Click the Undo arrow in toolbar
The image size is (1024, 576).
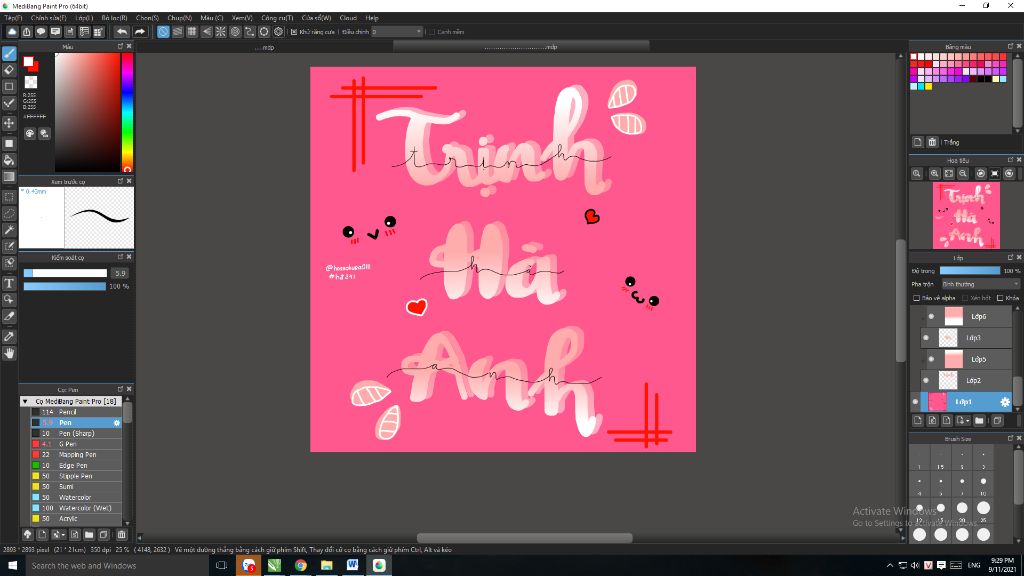pos(122,31)
